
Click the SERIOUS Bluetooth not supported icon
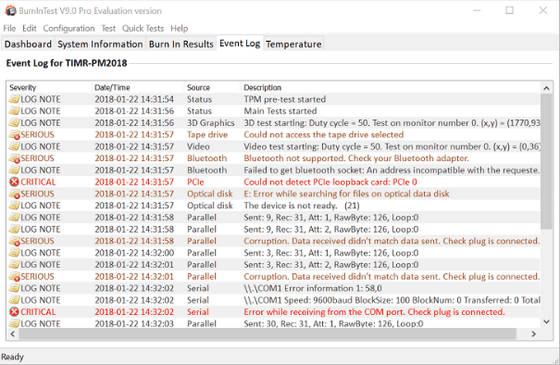click(x=14, y=159)
